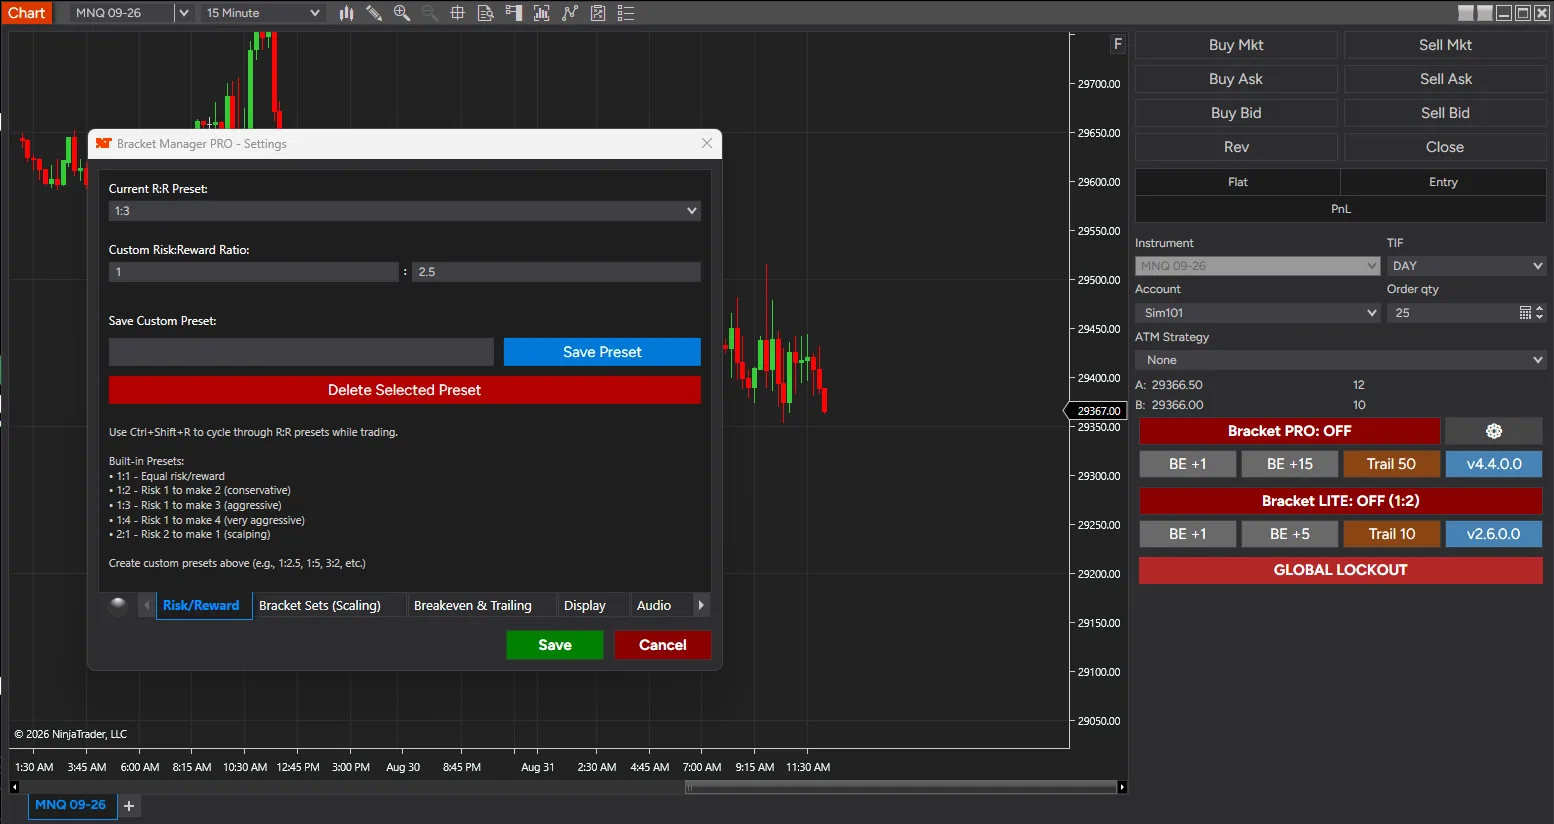Click the chart horizontal scrollbar thumb
The width and height of the screenshot is (1554, 824).
pos(900,787)
